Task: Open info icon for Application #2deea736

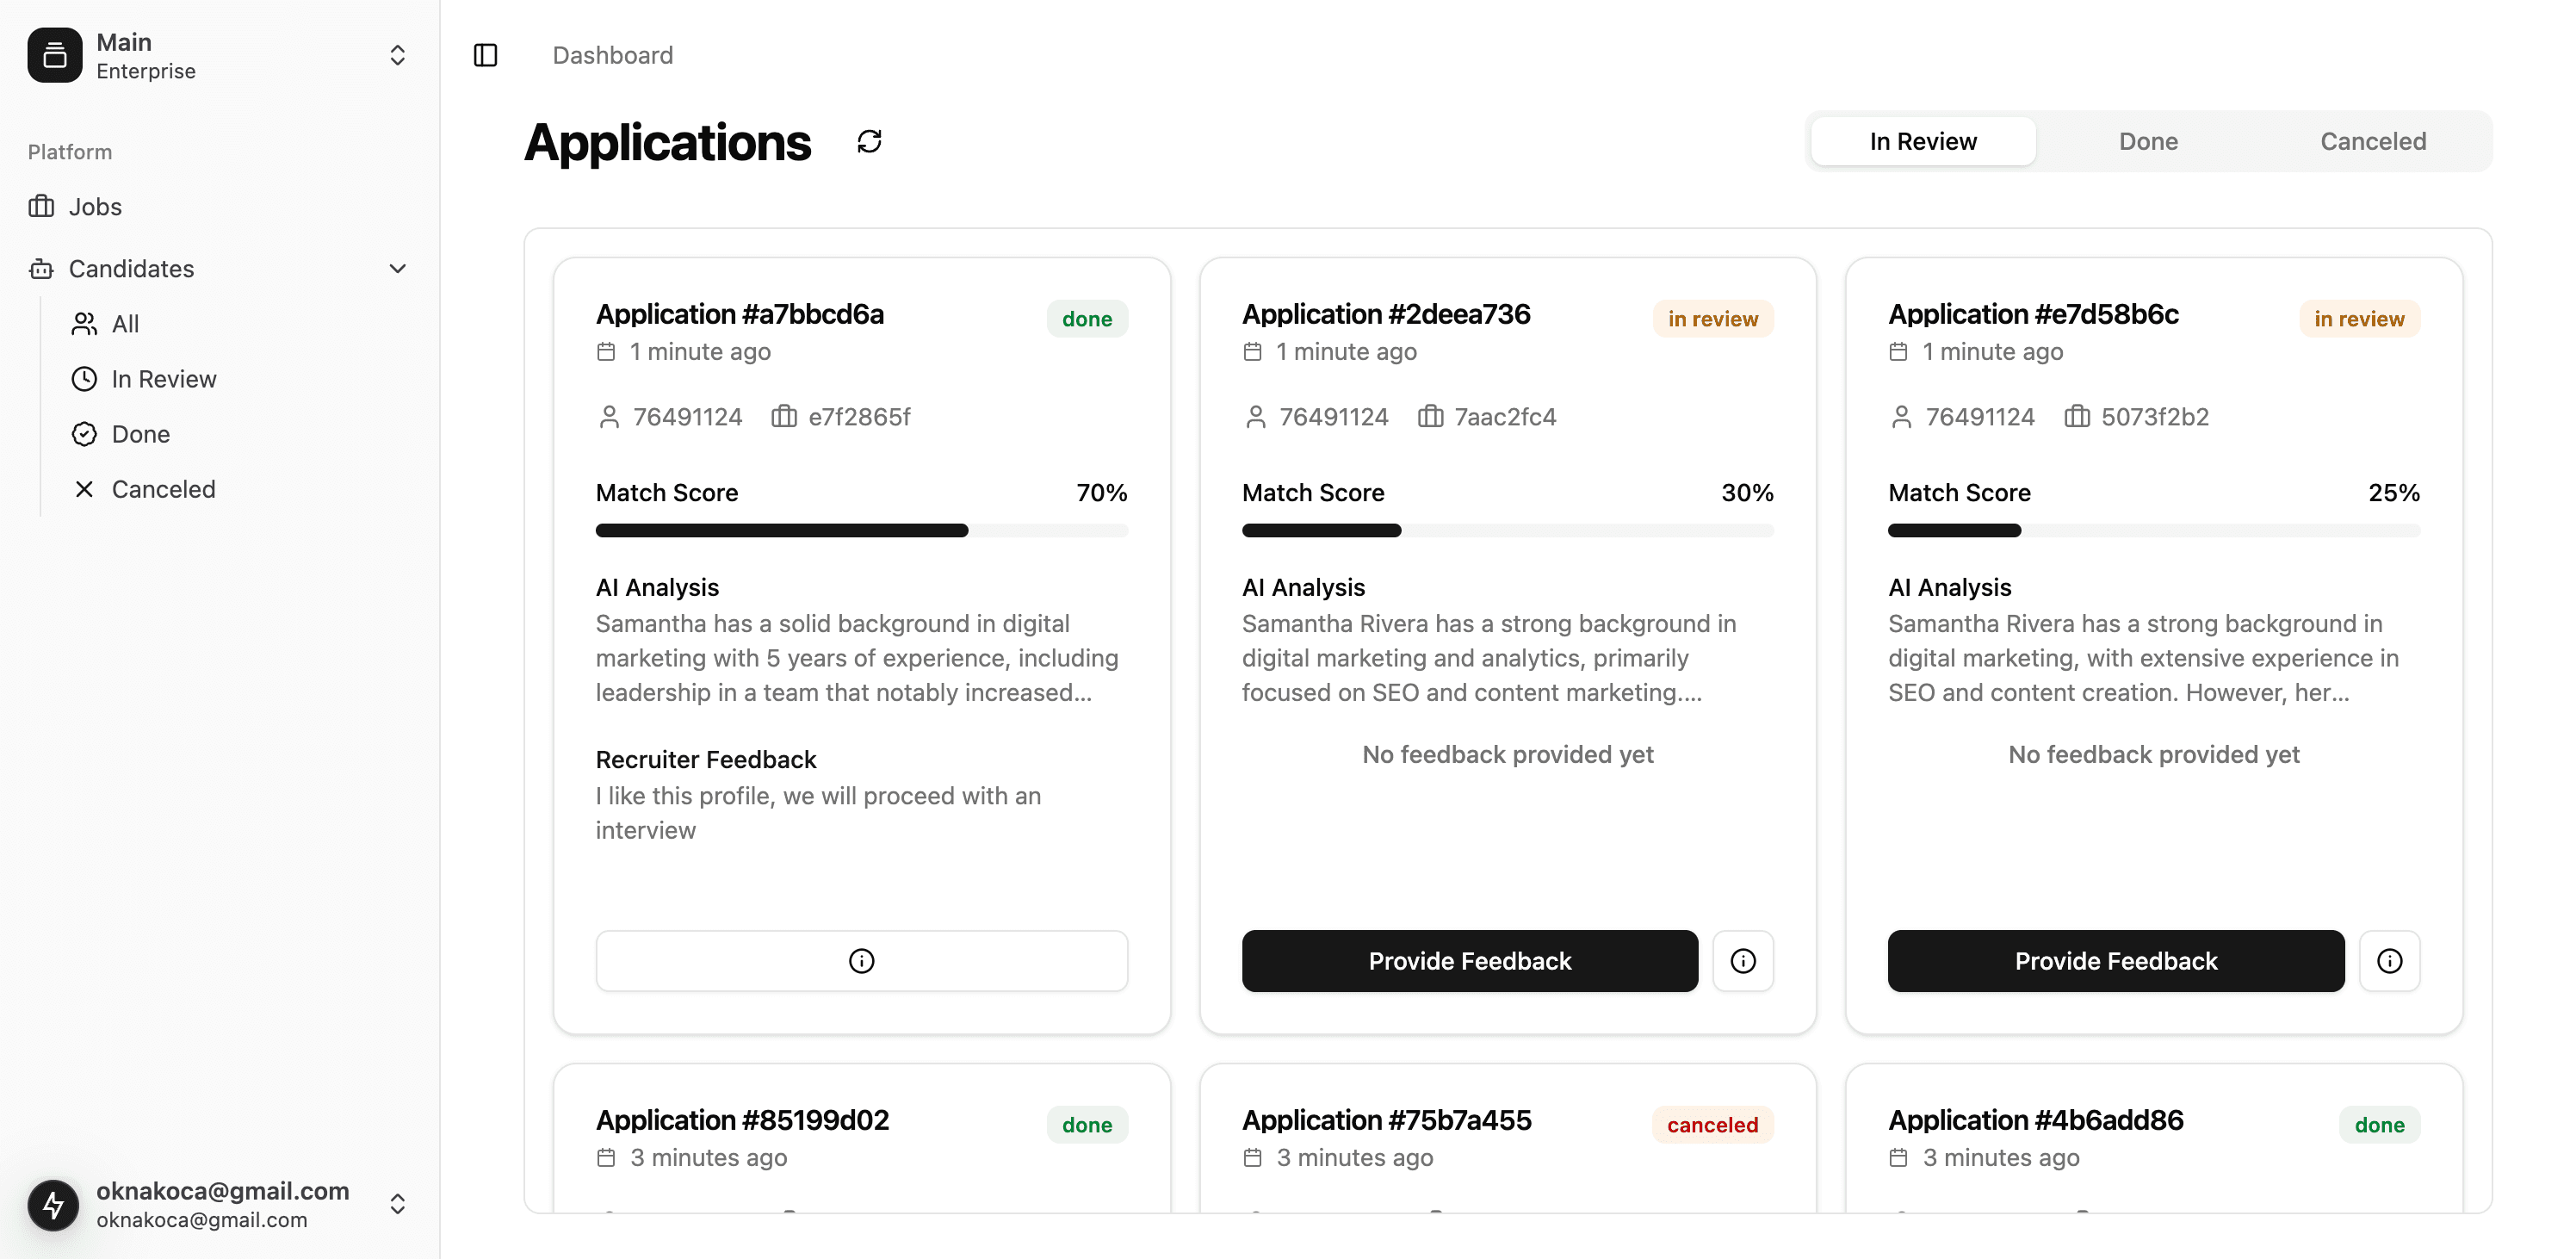Action: tap(1742, 961)
